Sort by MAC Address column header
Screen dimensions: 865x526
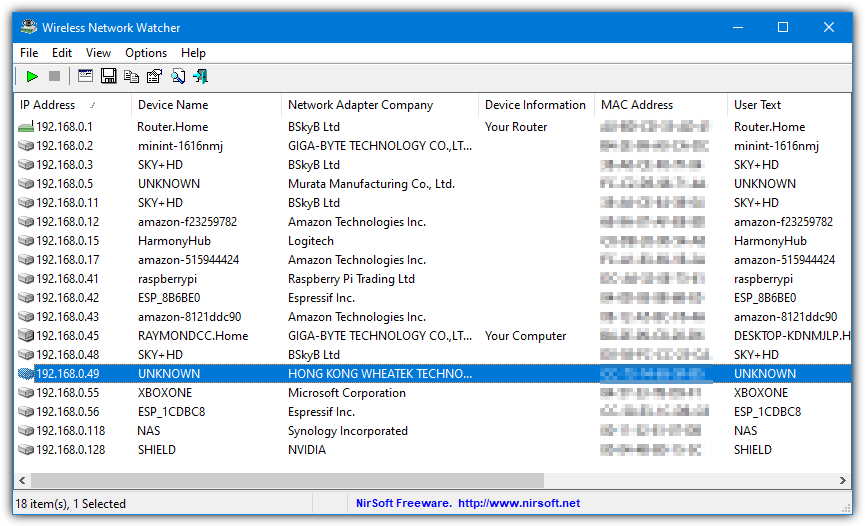point(661,105)
